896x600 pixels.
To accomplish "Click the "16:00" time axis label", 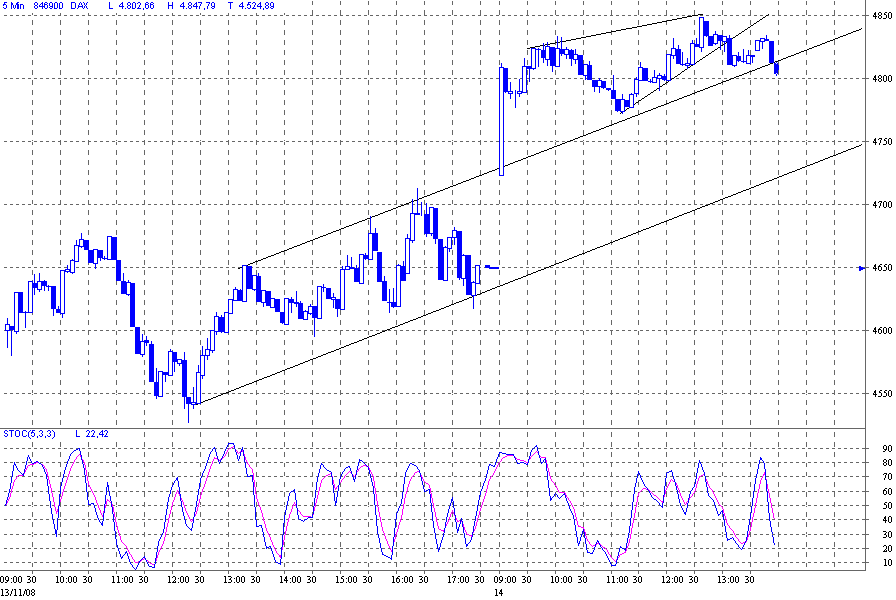I will [x=402, y=579].
